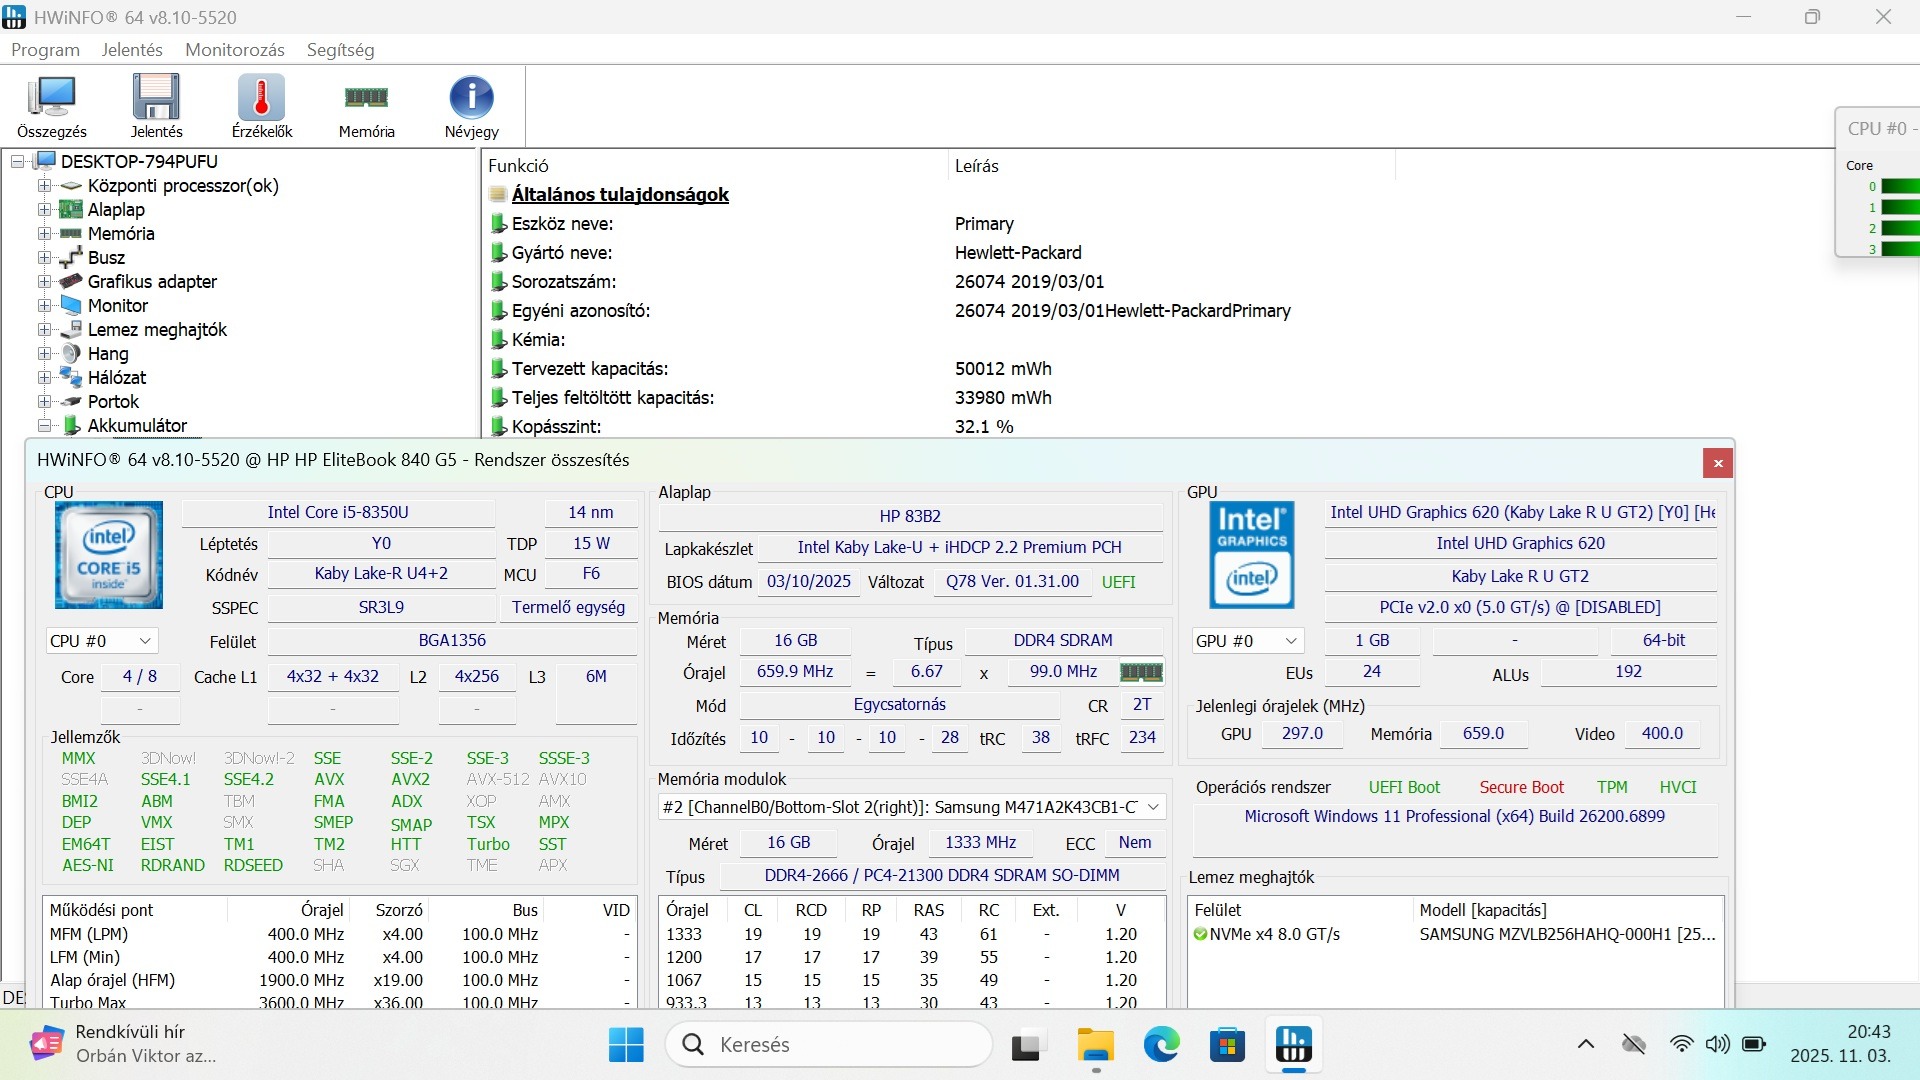
Task: Expand the Központi processzor(ok) tree node
Action: [44, 186]
